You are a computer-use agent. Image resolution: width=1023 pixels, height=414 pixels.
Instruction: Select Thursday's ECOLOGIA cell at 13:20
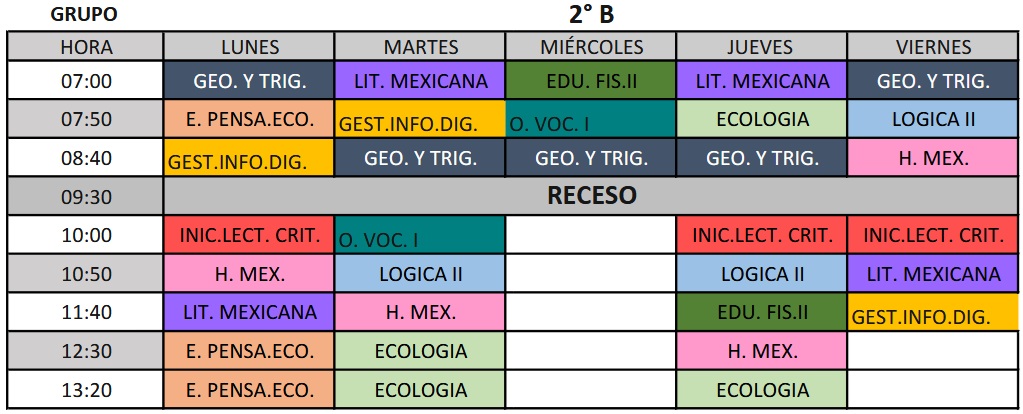coord(762,389)
